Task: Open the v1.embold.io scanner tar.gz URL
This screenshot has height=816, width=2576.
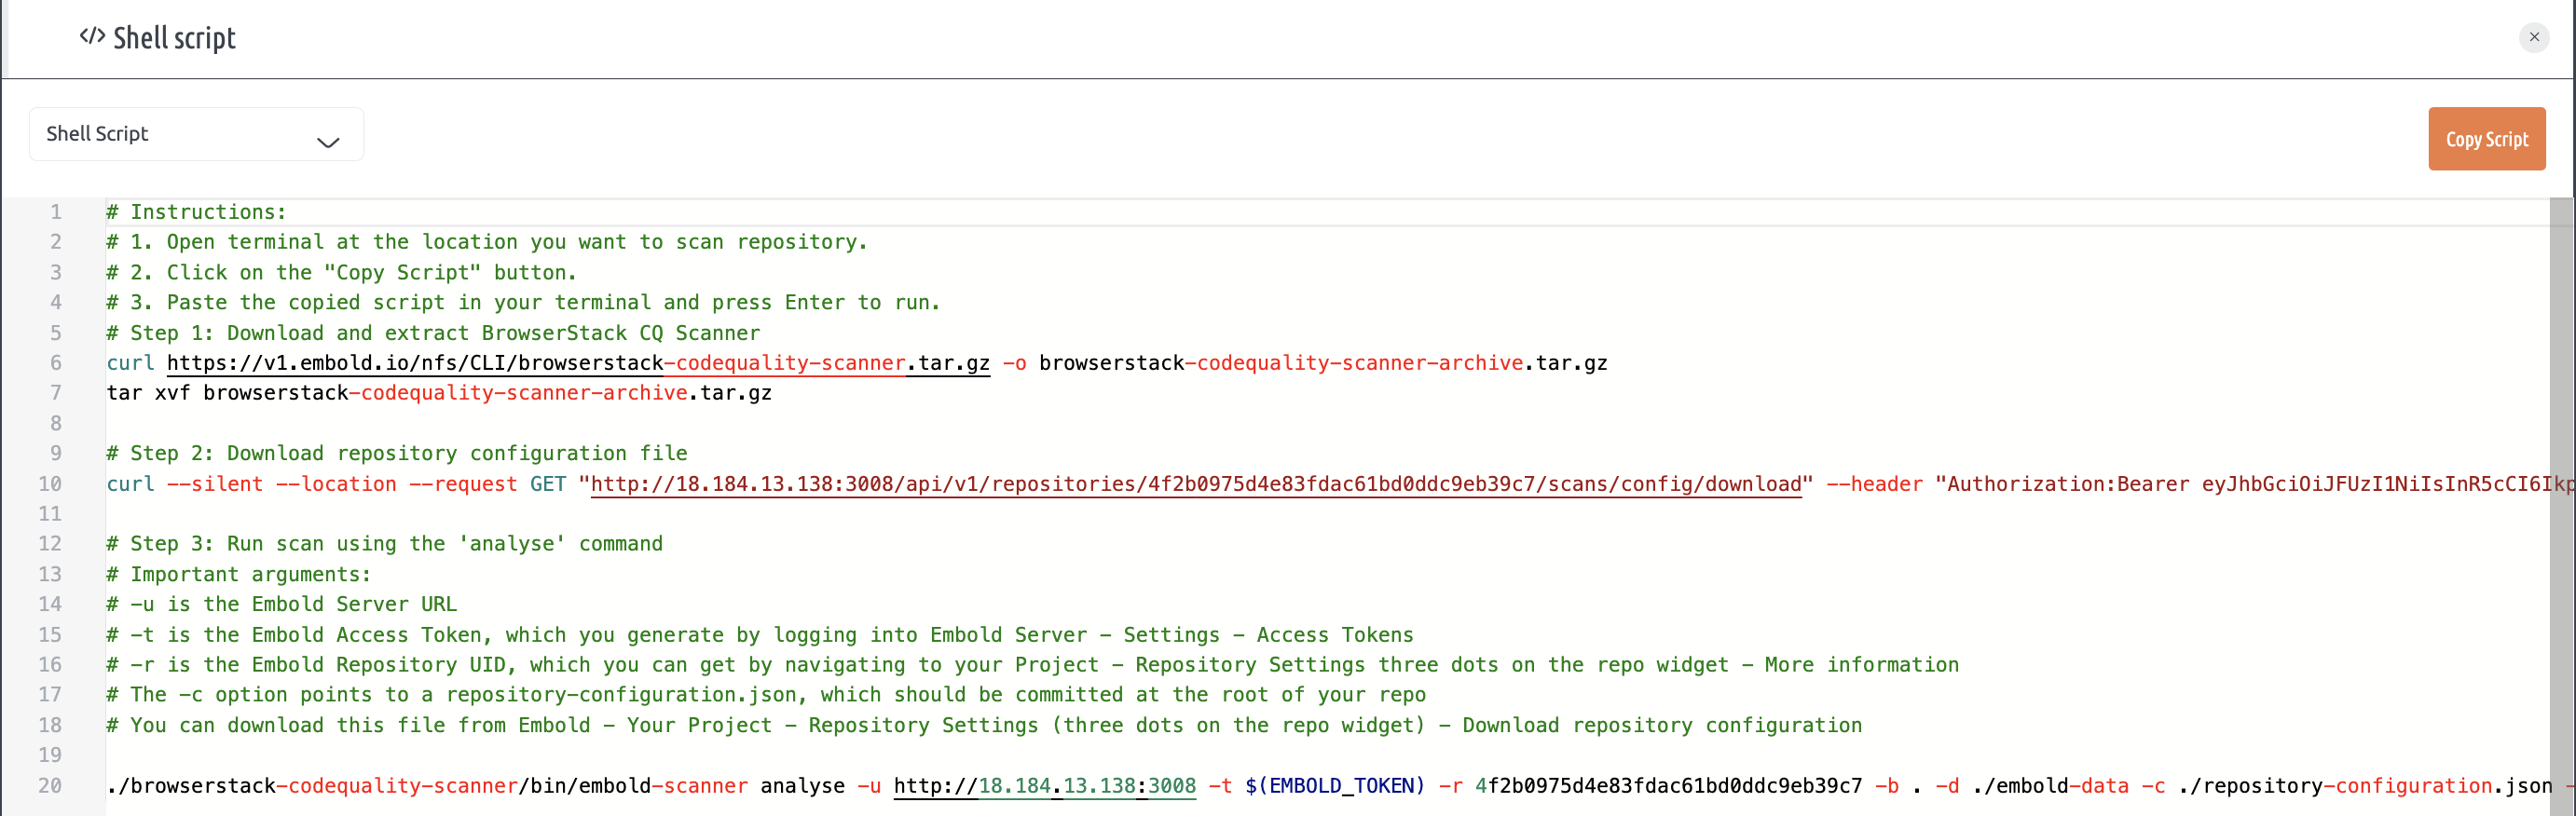Action: pos(577,363)
